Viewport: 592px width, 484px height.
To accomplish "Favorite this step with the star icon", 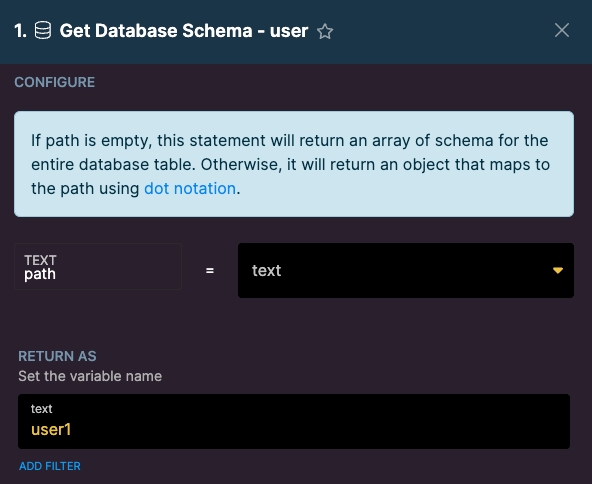I will (325, 31).
